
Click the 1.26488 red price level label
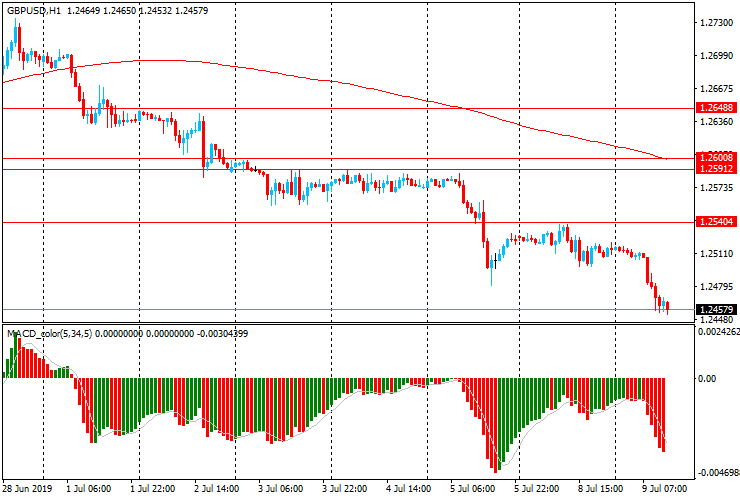[x=716, y=108]
